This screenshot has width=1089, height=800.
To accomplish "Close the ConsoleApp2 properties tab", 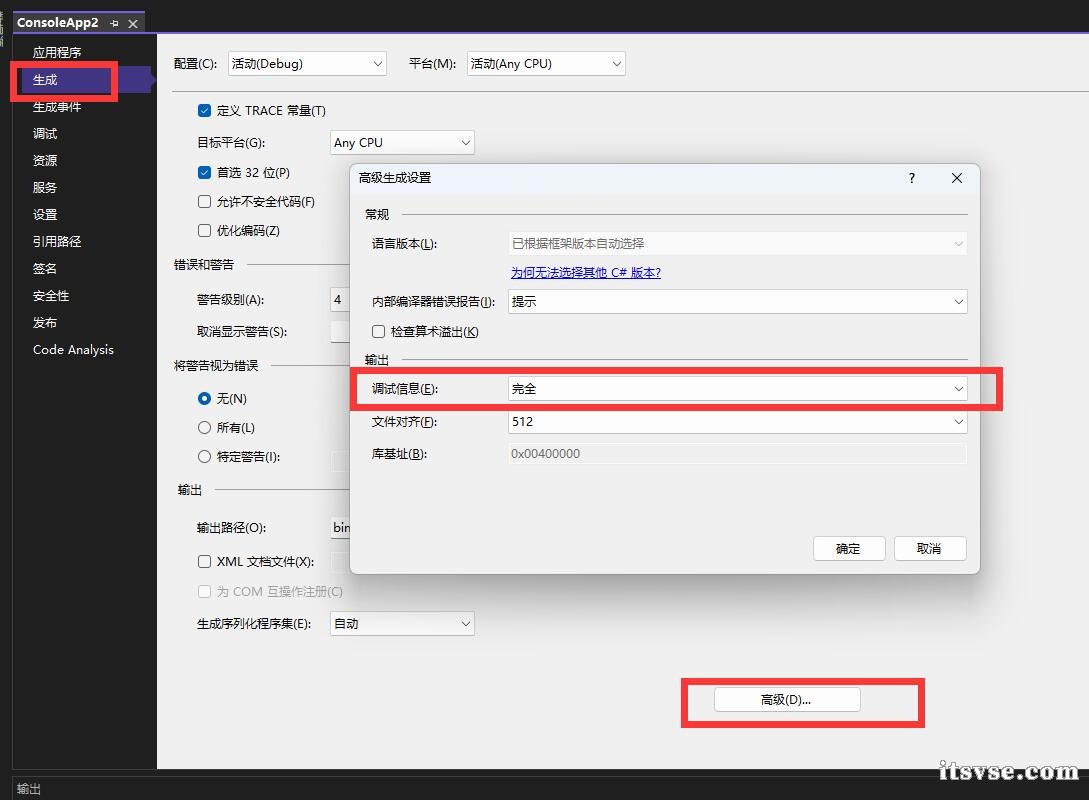I will (x=133, y=23).
